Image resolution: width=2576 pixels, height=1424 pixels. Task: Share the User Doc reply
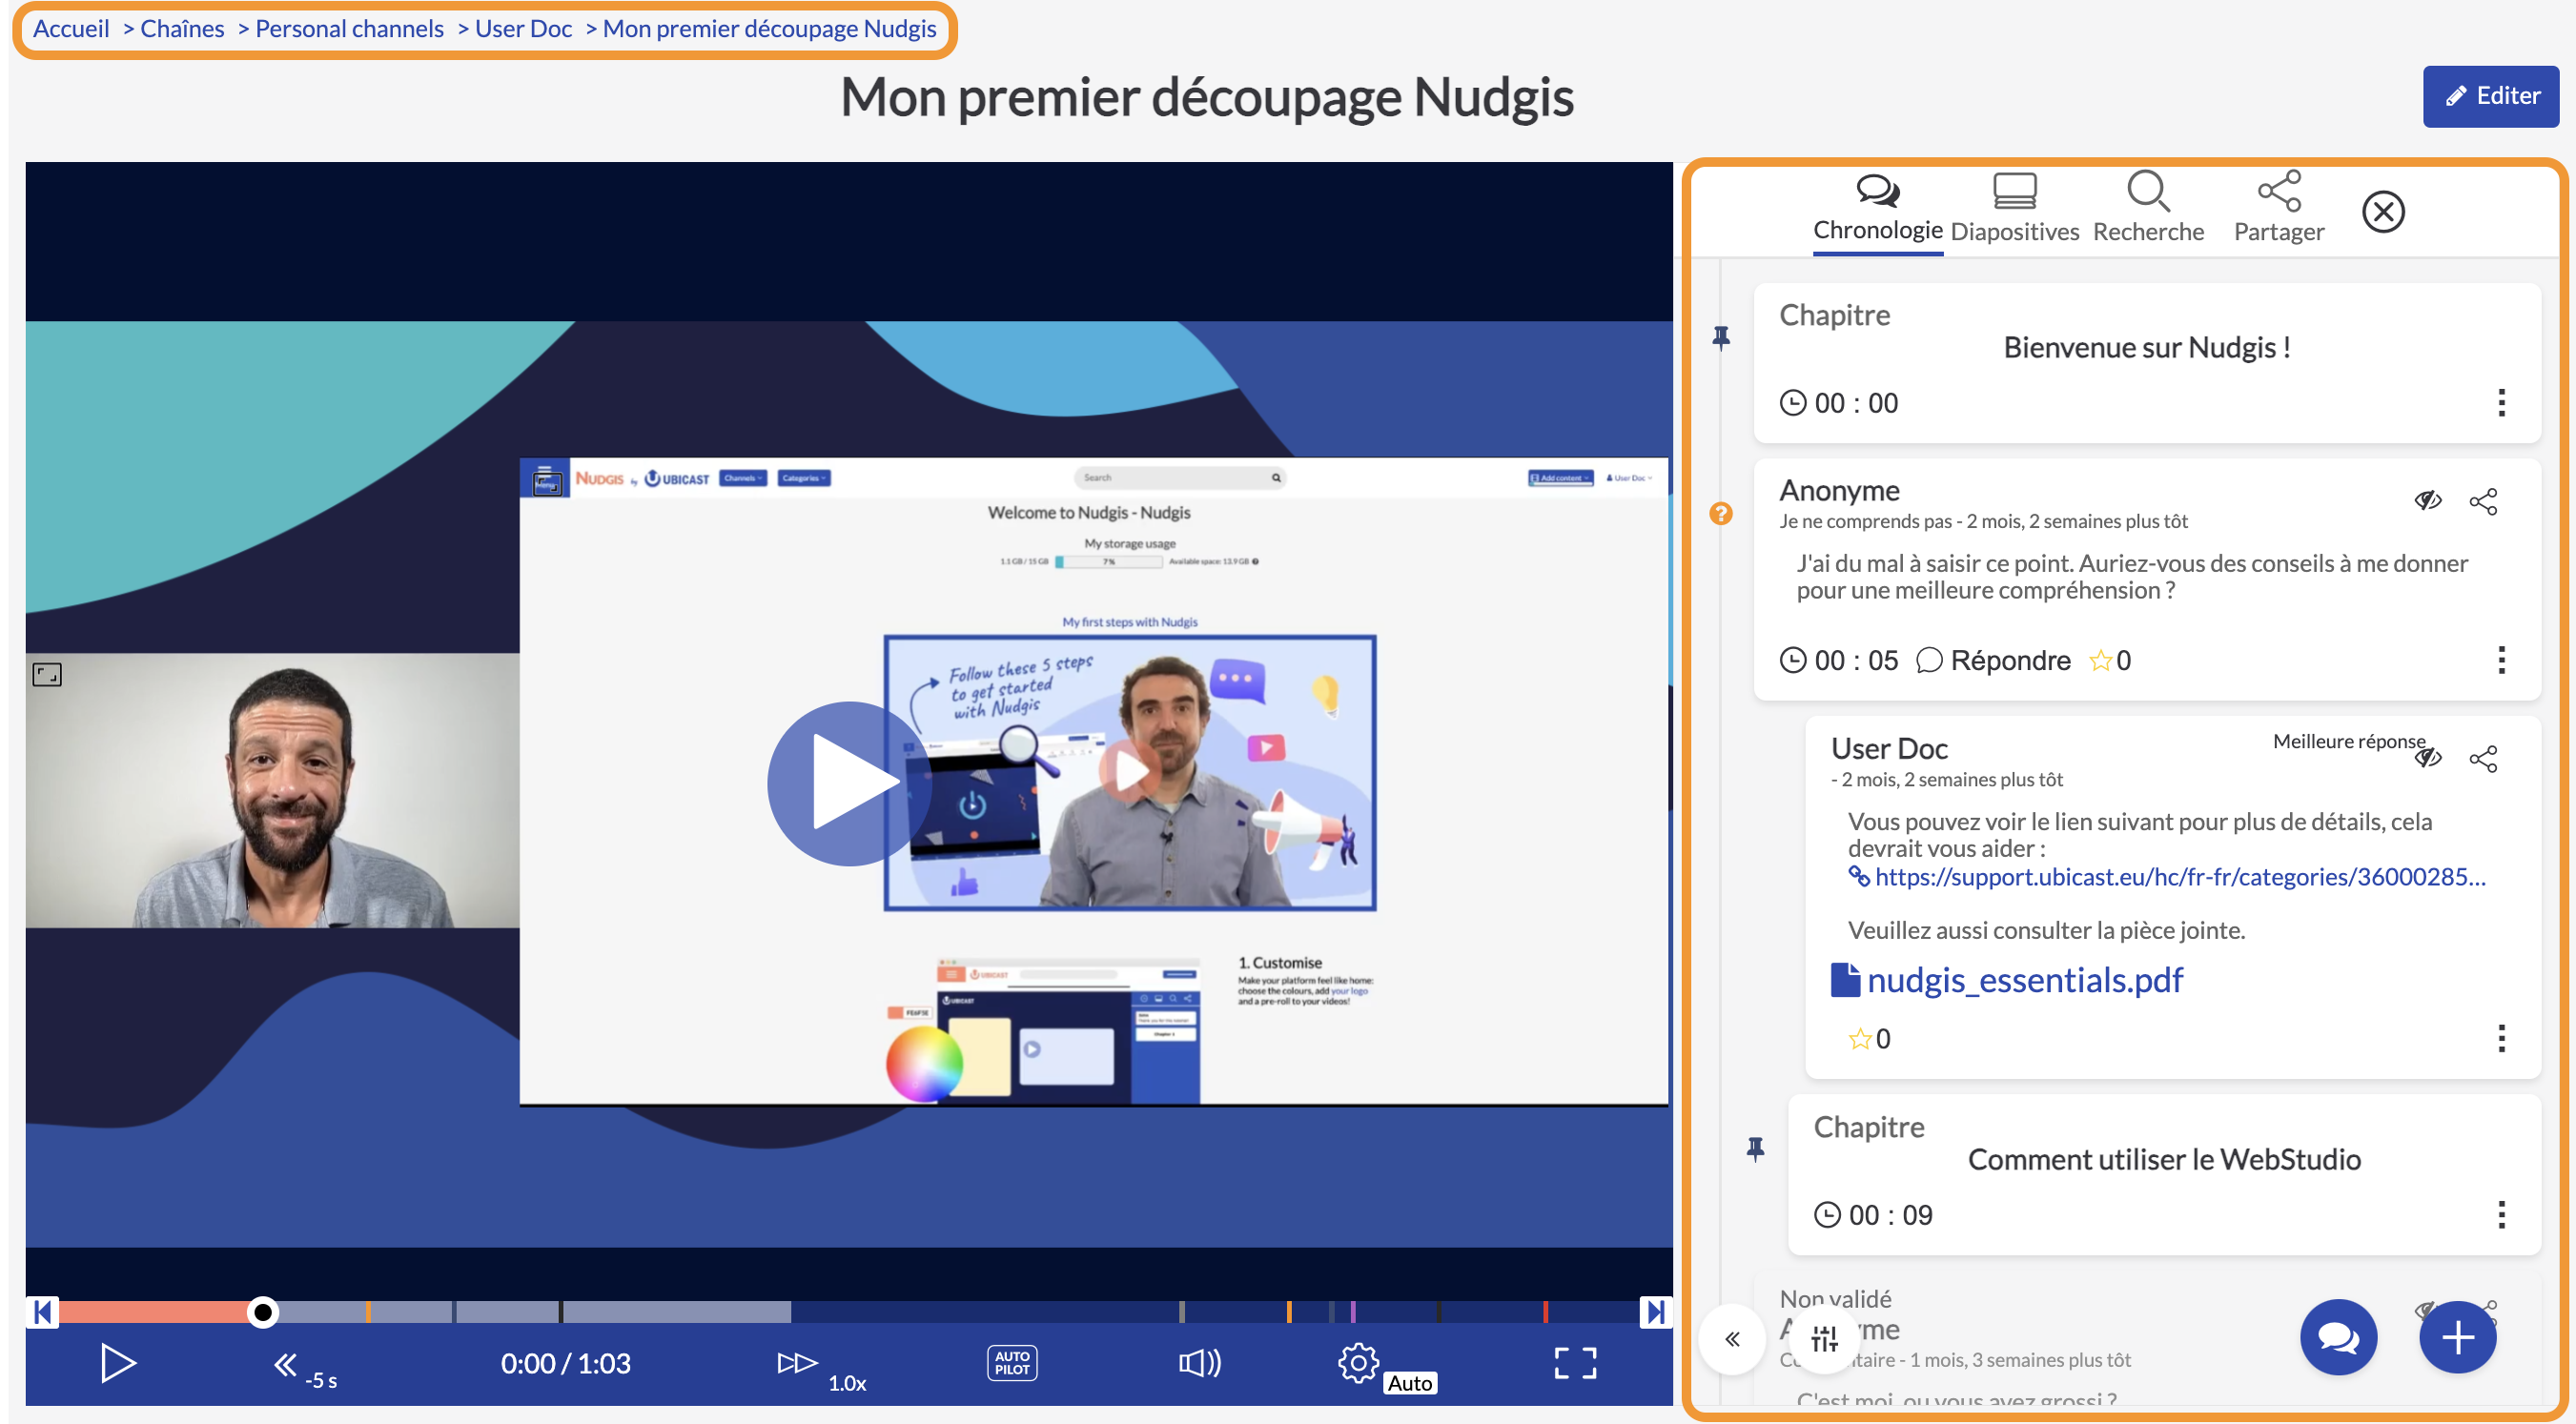point(2483,758)
